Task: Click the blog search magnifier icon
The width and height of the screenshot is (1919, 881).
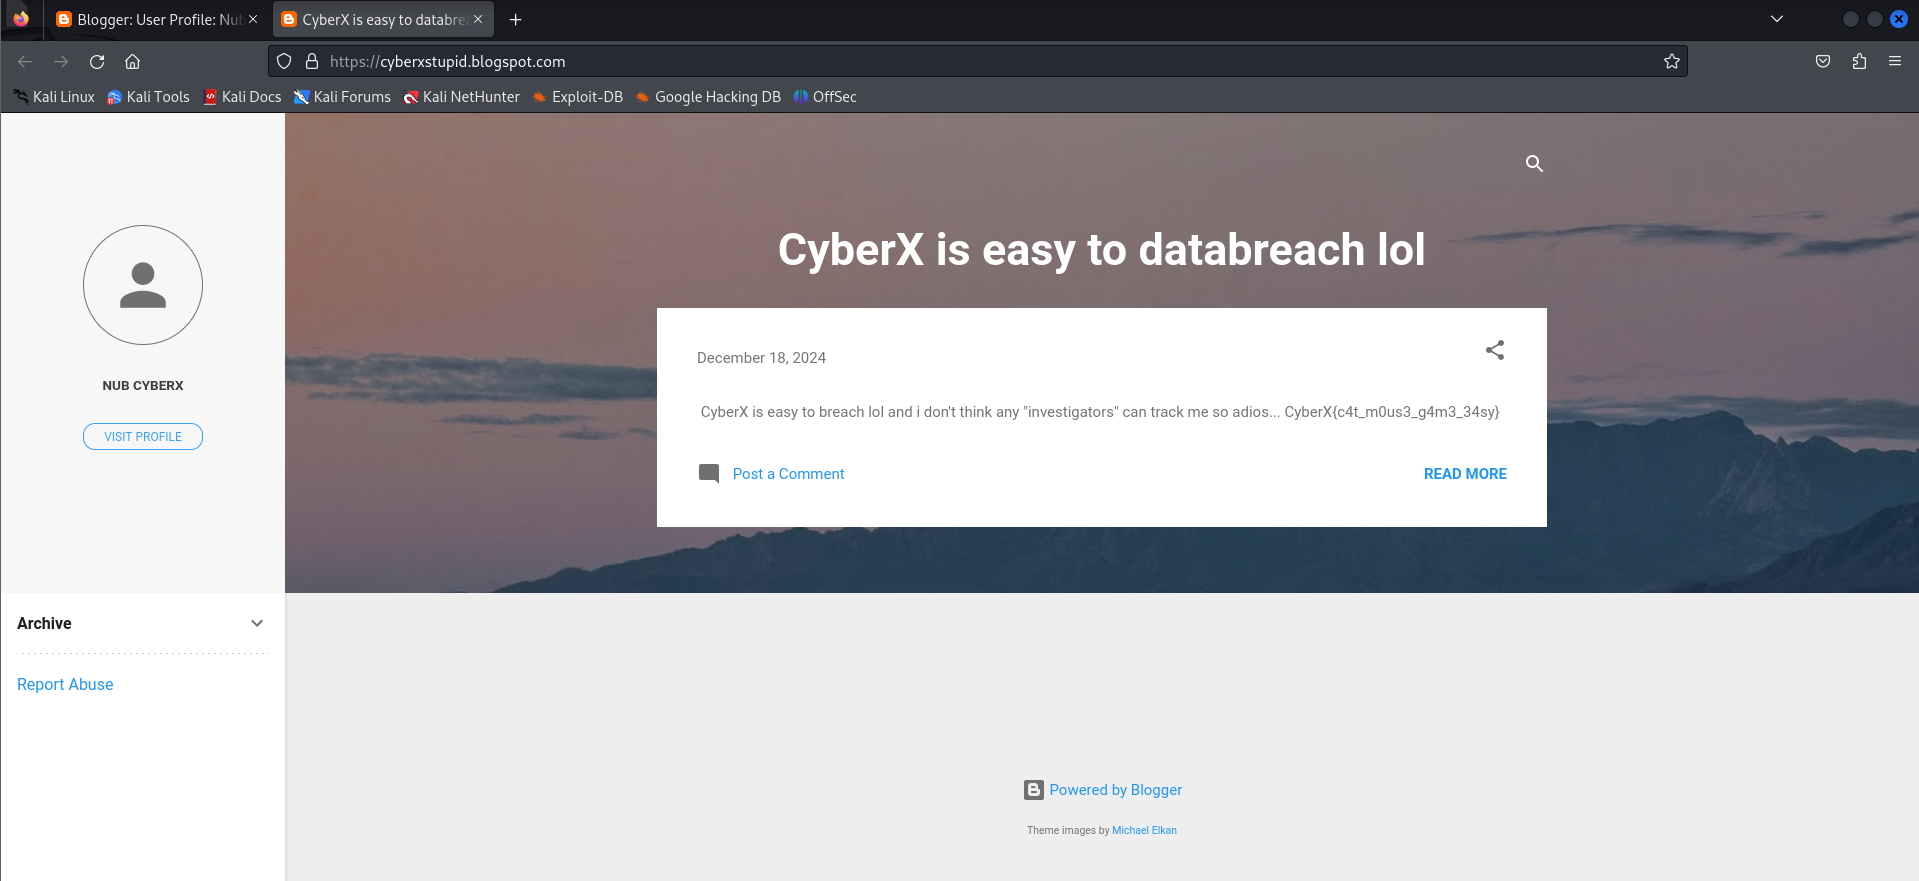Action: click(1534, 163)
